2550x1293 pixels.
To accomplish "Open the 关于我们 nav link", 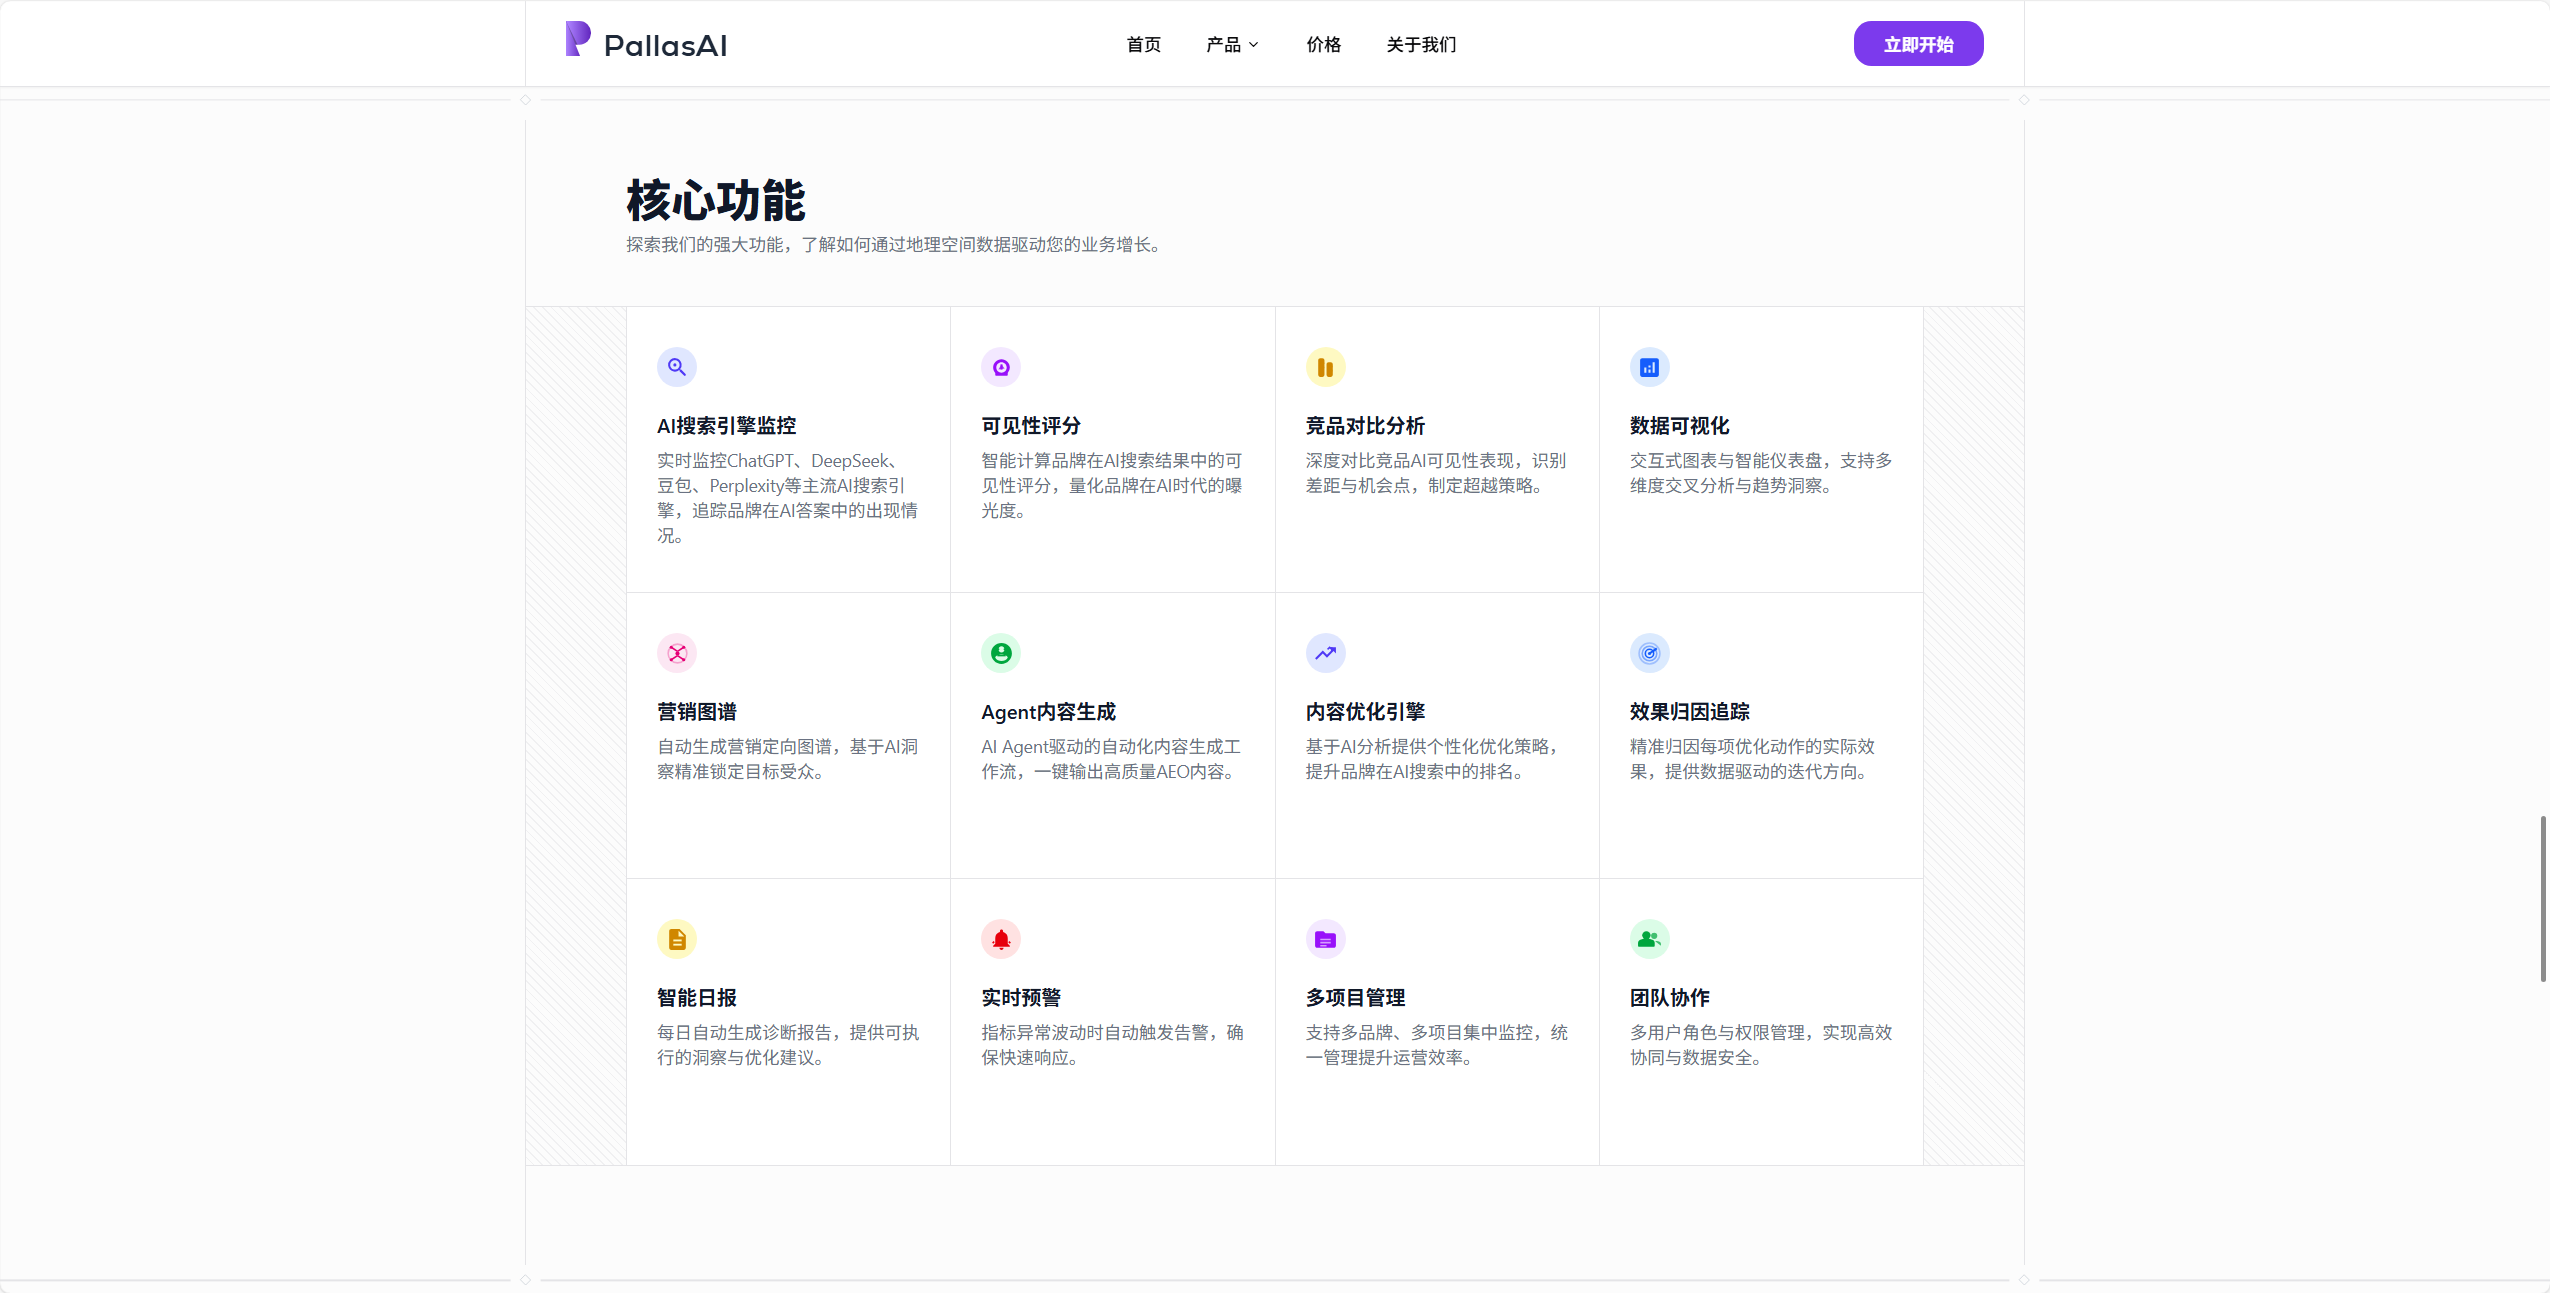I will tap(1421, 44).
